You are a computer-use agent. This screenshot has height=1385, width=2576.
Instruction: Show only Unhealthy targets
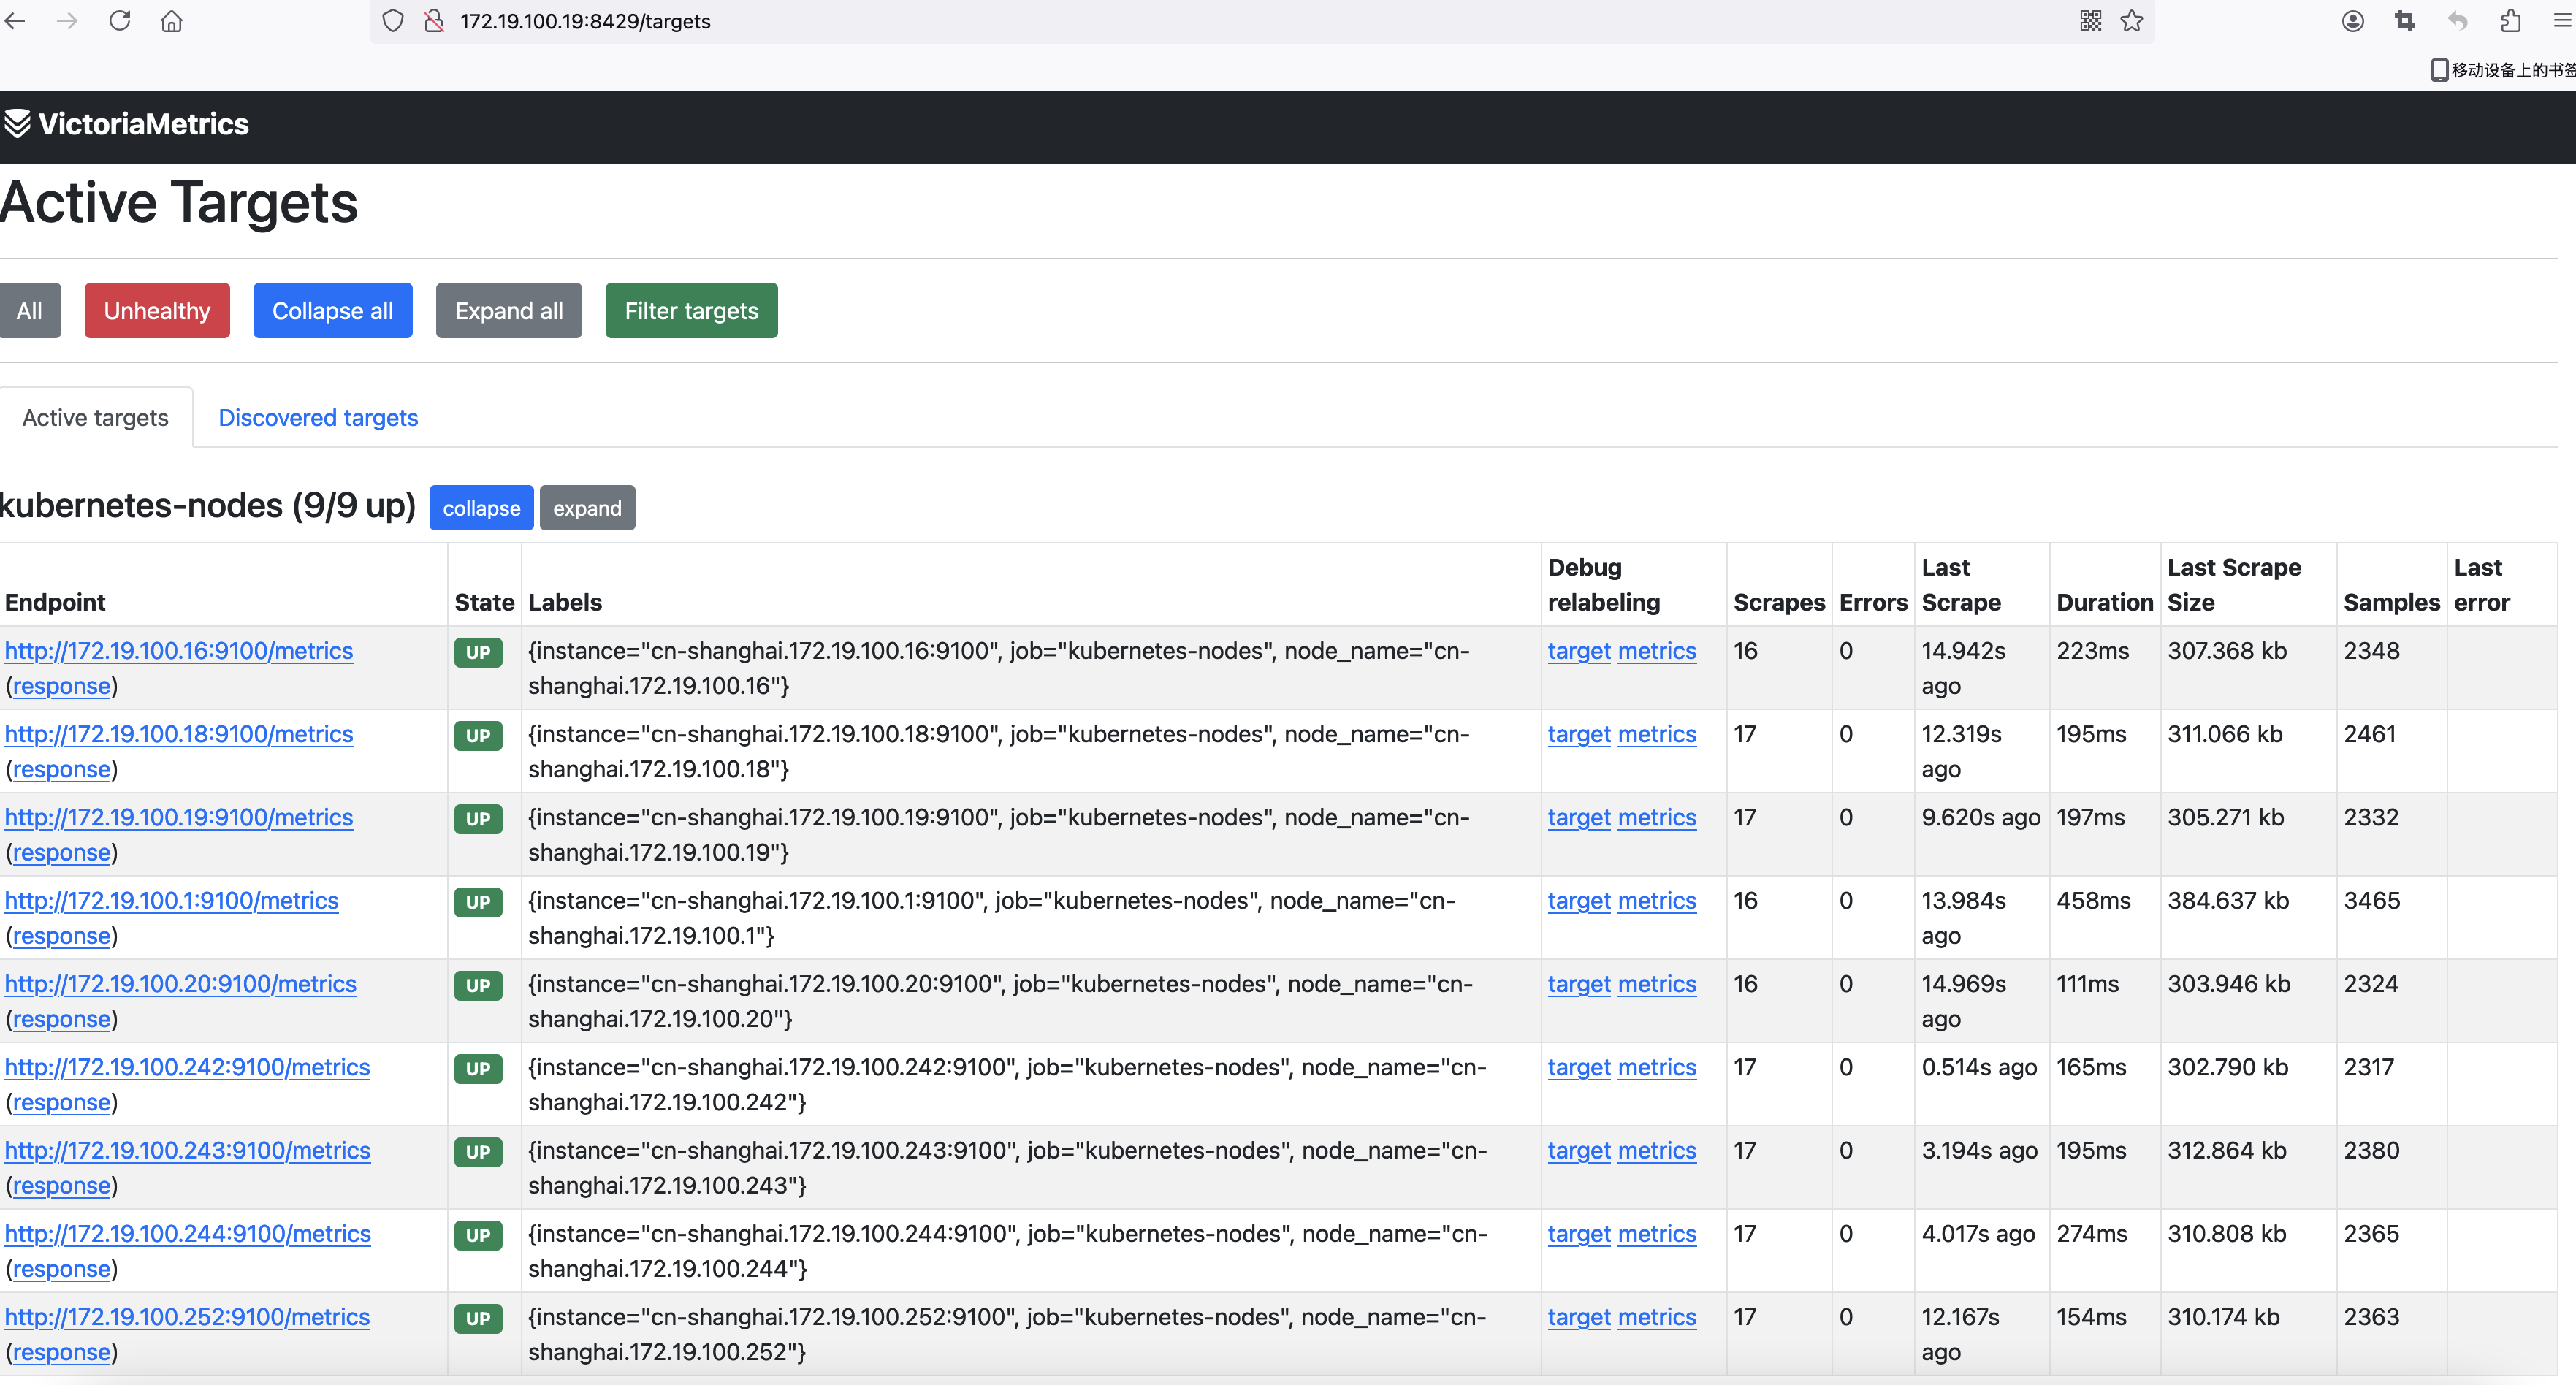tap(157, 311)
